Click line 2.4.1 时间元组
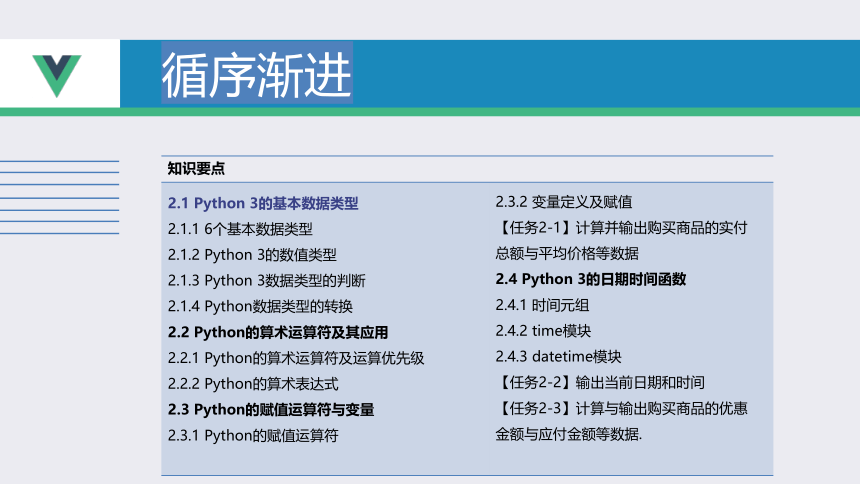 (542, 305)
